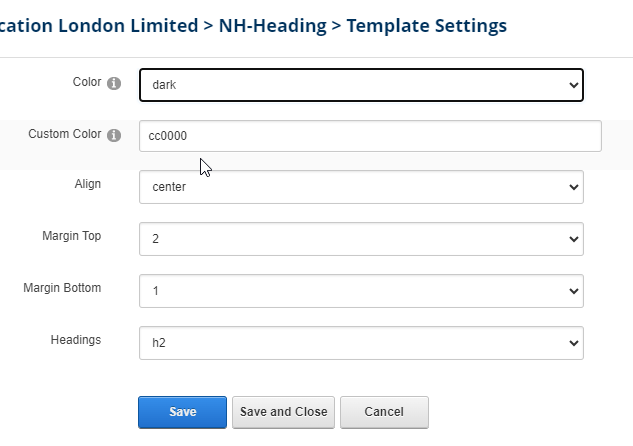Open the Headings dropdown showing h2
The width and height of the screenshot is (633, 446).
[x=361, y=343]
